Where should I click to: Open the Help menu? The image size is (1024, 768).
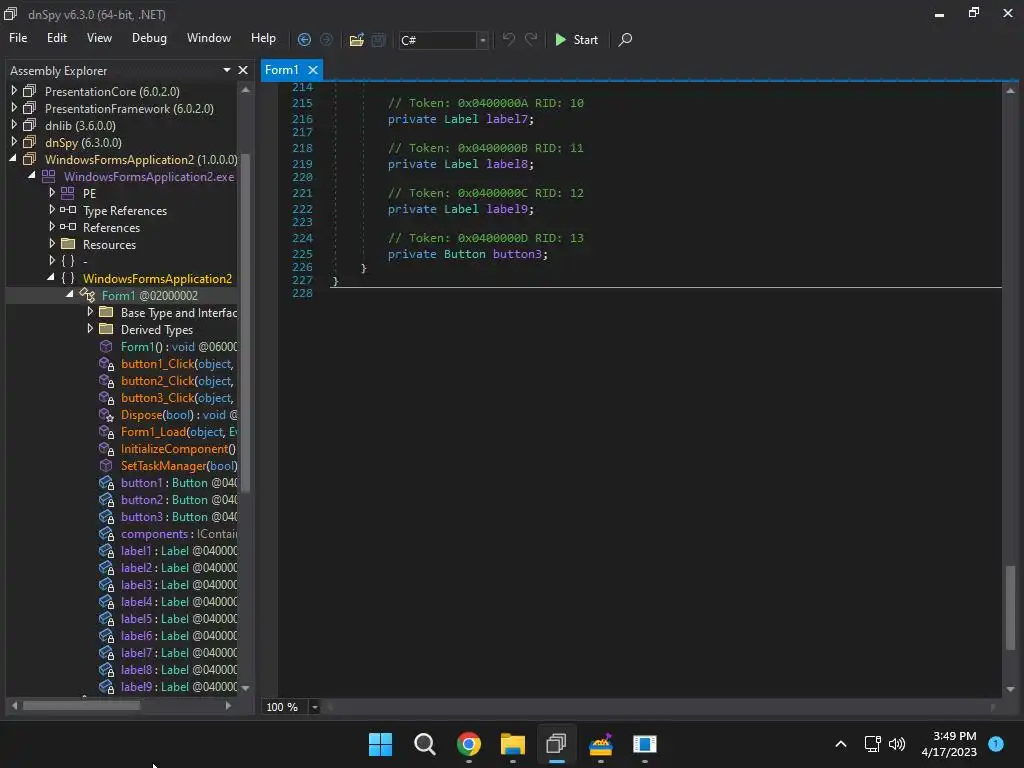pos(263,38)
